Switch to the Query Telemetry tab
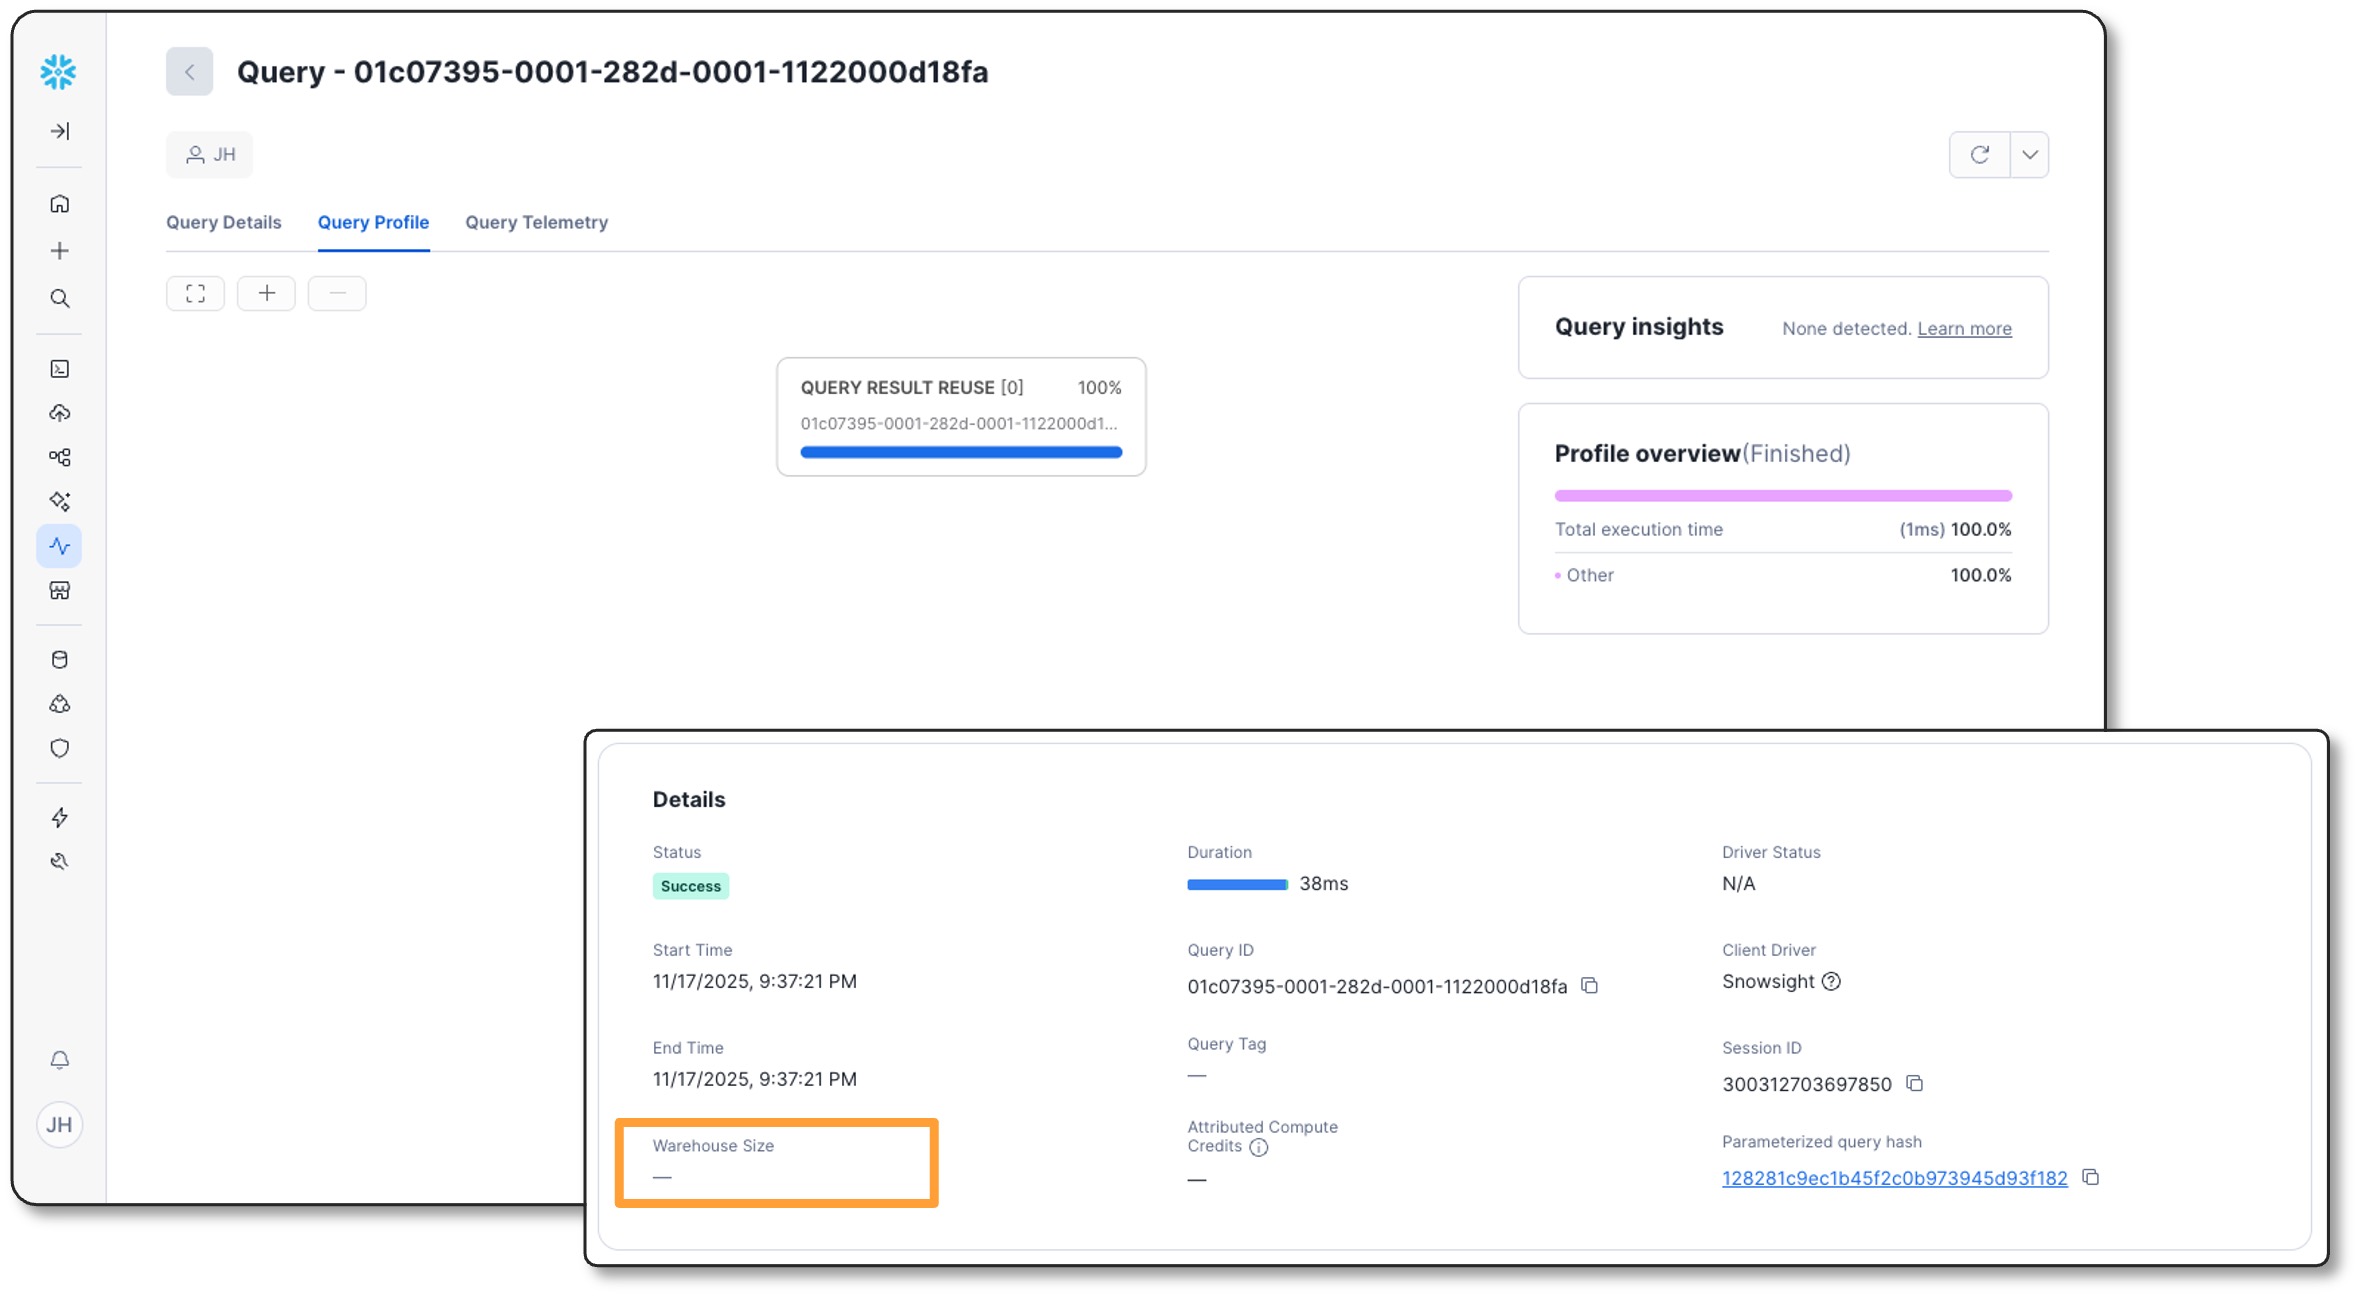The height and width of the screenshot is (1297, 2360). tap(536, 222)
